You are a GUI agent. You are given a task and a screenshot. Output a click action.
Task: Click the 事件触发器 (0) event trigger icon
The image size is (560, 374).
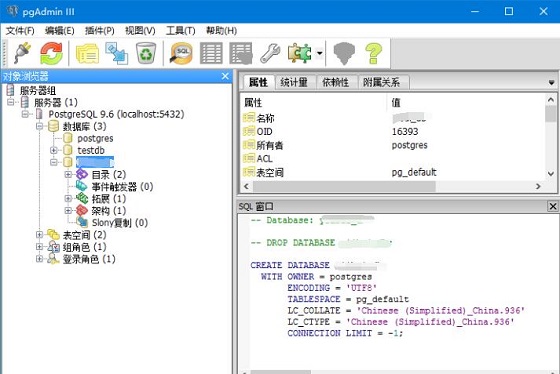82,186
